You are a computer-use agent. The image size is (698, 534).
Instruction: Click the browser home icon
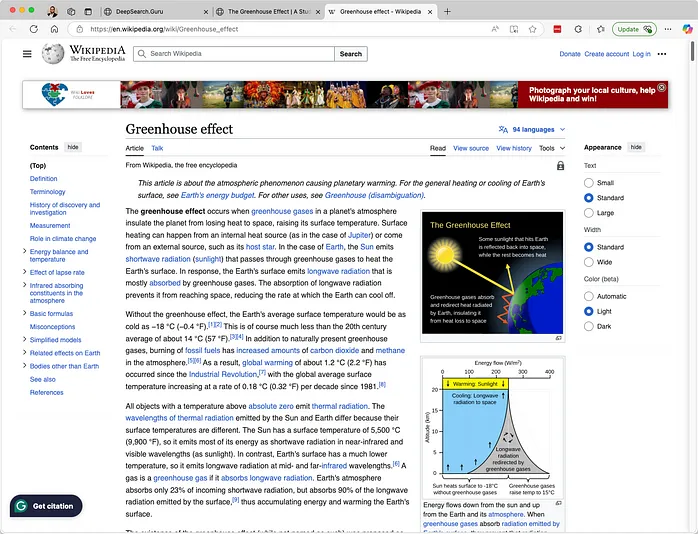tap(54, 29)
